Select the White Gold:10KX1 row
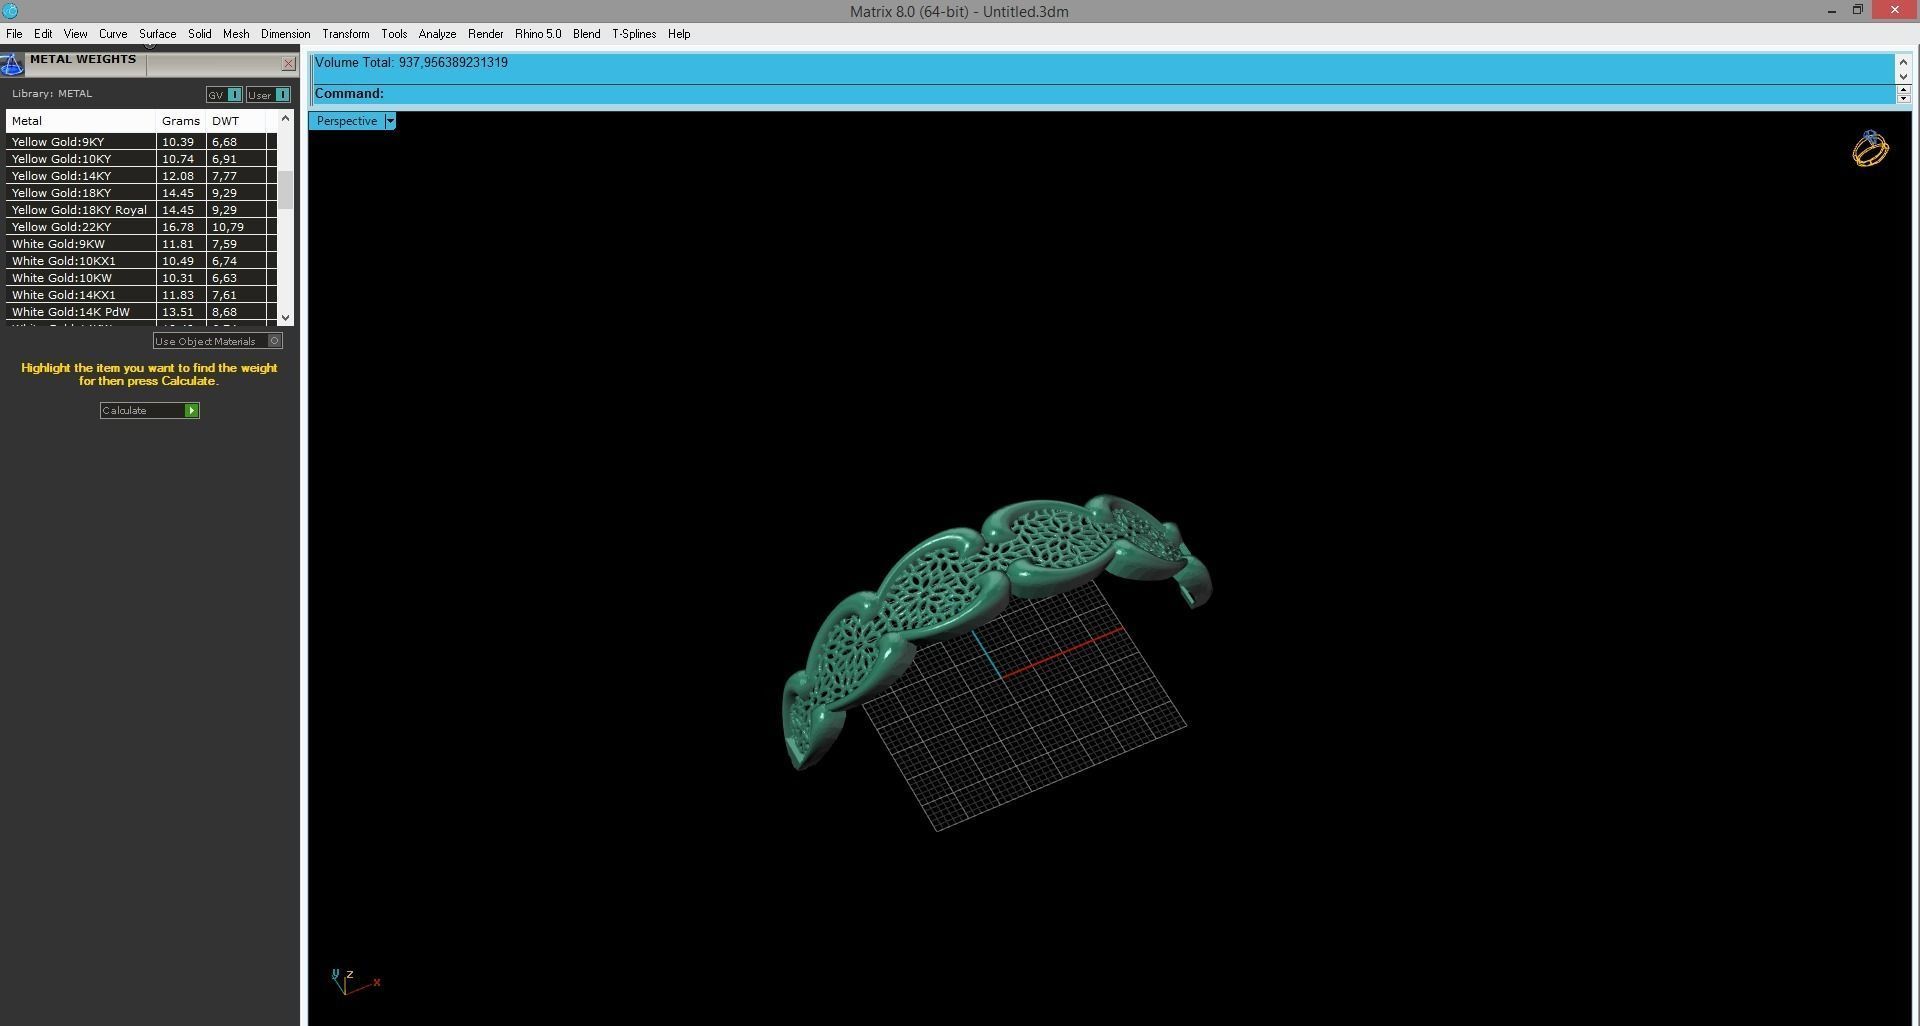The width and height of the screenshot is (1920, 1026). (141, 261)
